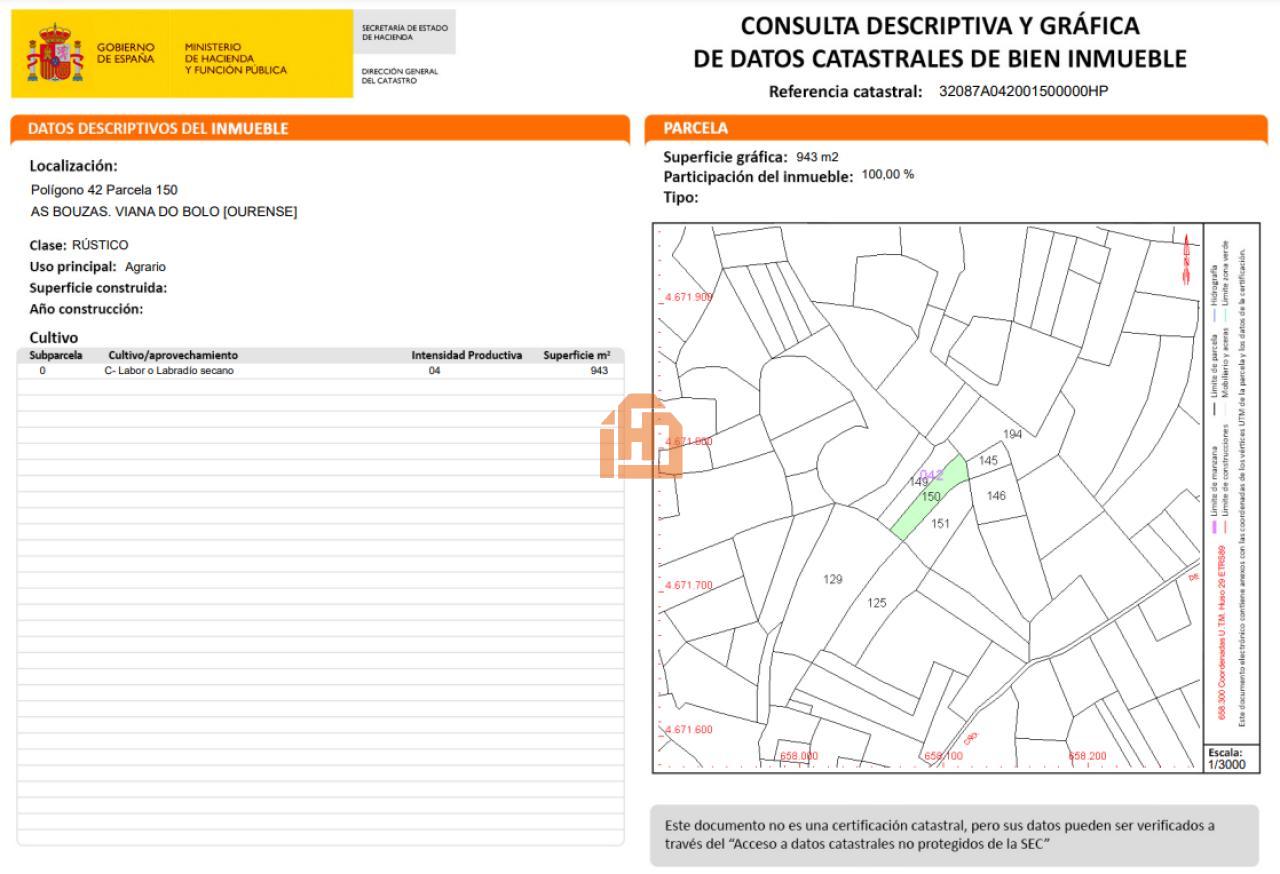Screen dimensions: 1280x874
Task: Click the Gobierno de España logo text
Action: point(125,53)
